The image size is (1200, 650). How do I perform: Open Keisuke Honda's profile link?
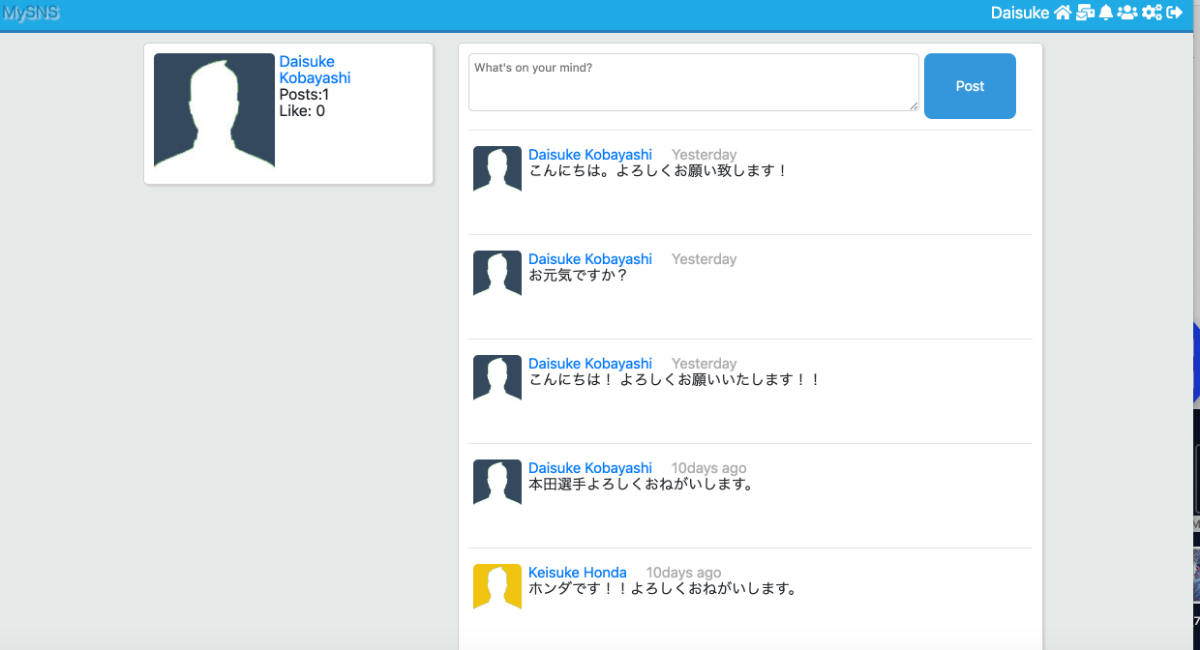click(x=577, y=573)
